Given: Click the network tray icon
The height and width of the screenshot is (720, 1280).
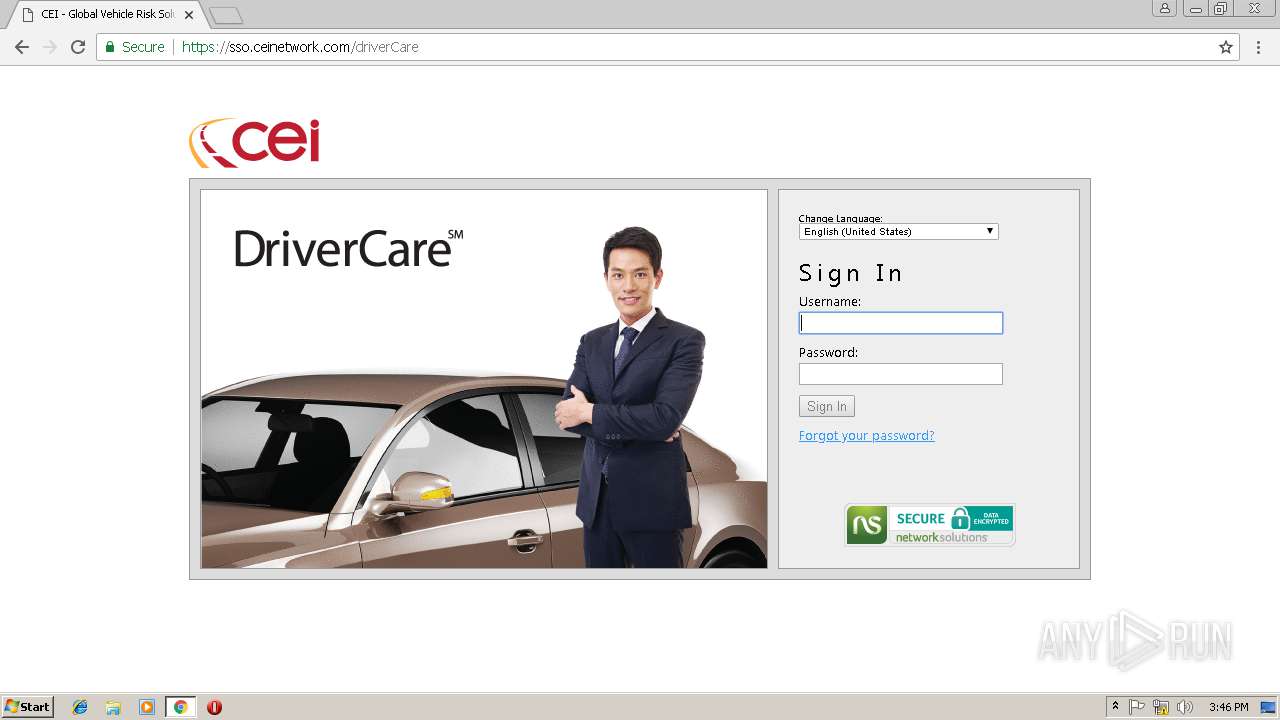Looking at the screenshot, I should (x=1161, y=707).
